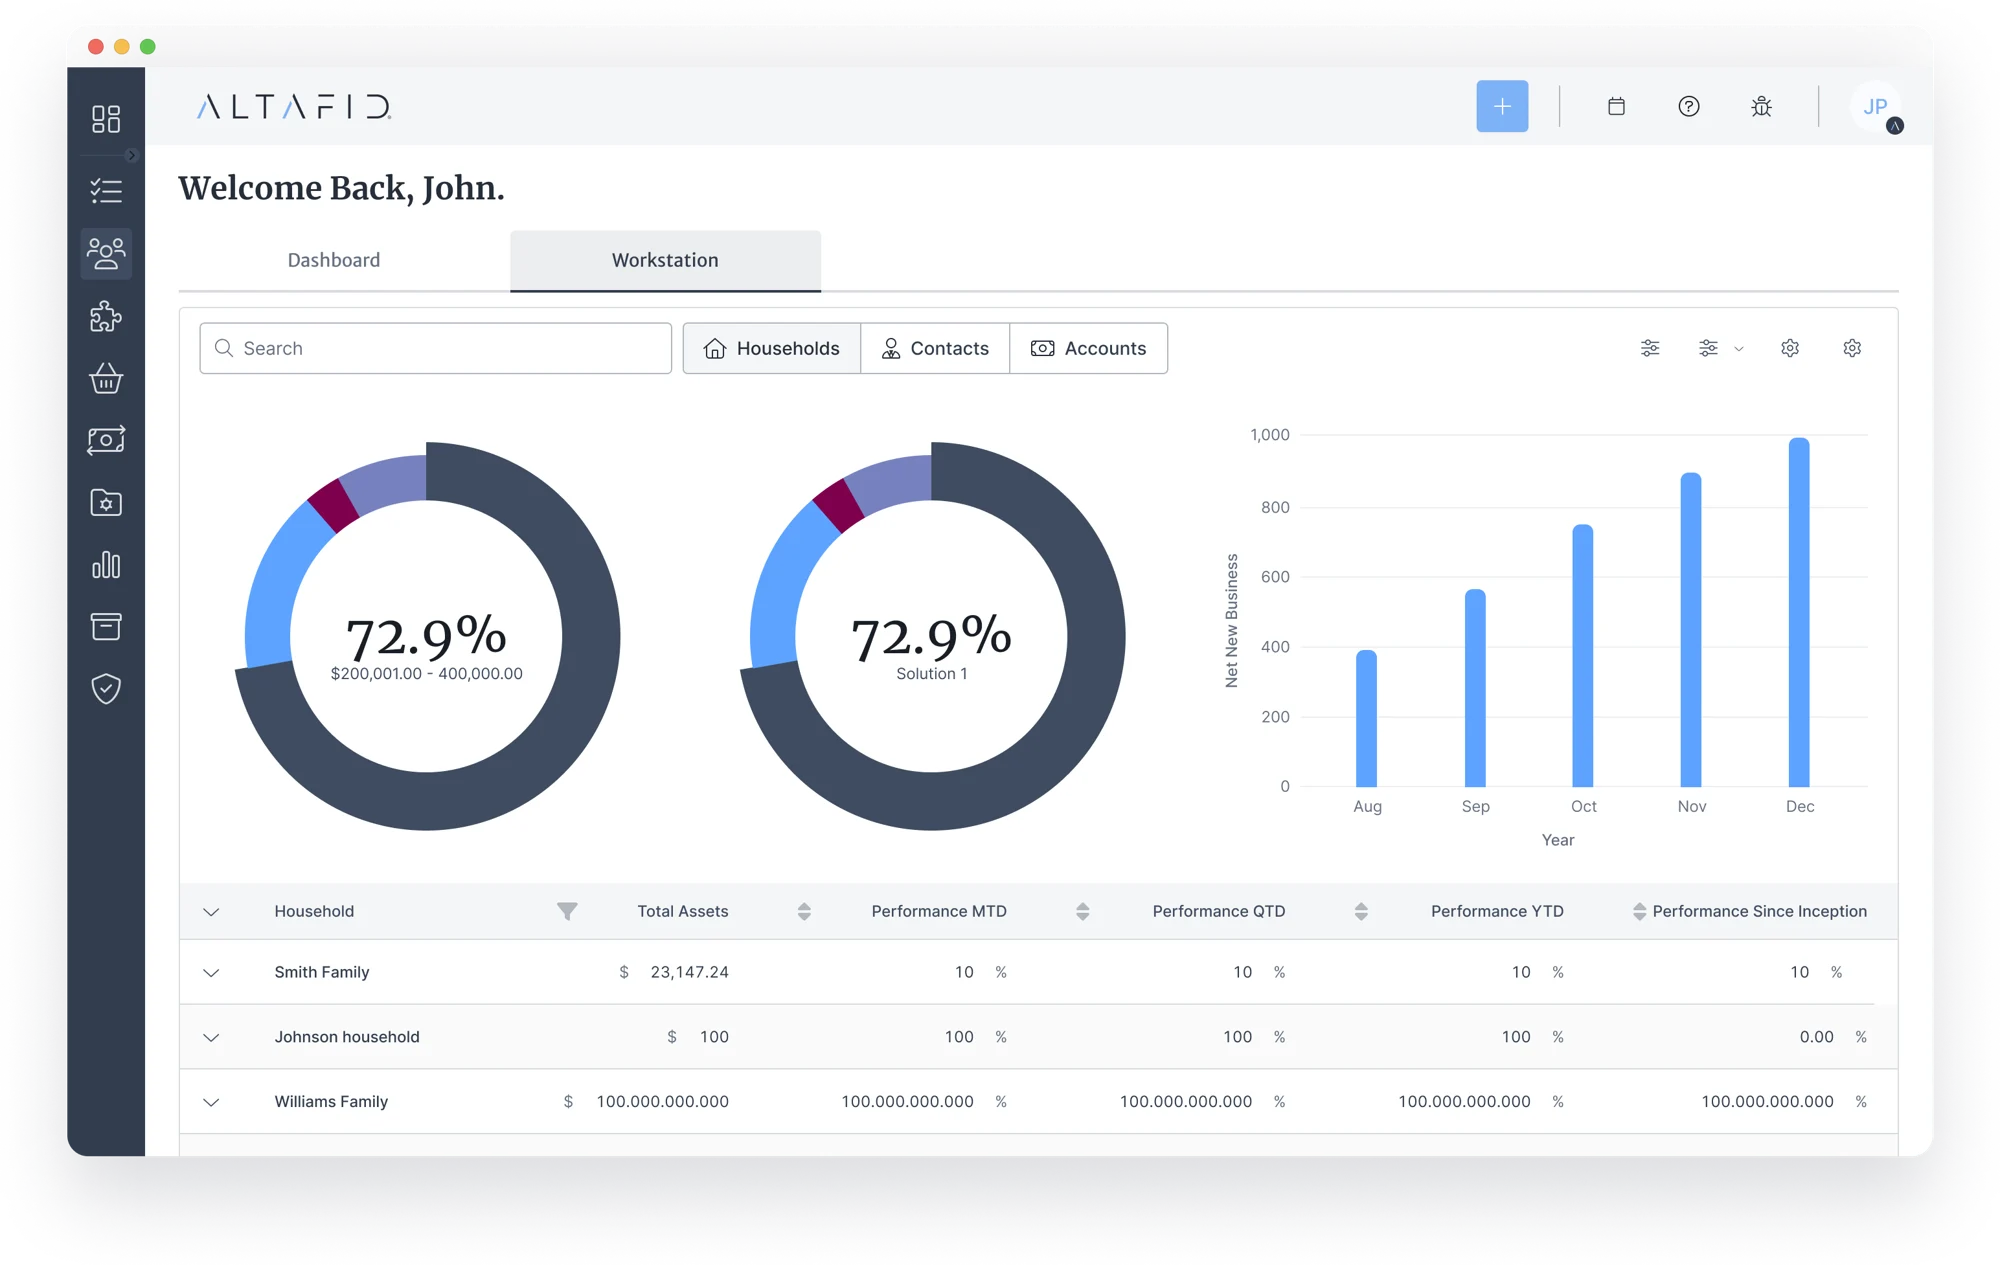Click the shield check compliance icon
2000x1265 pixels.
pos(106,689)
